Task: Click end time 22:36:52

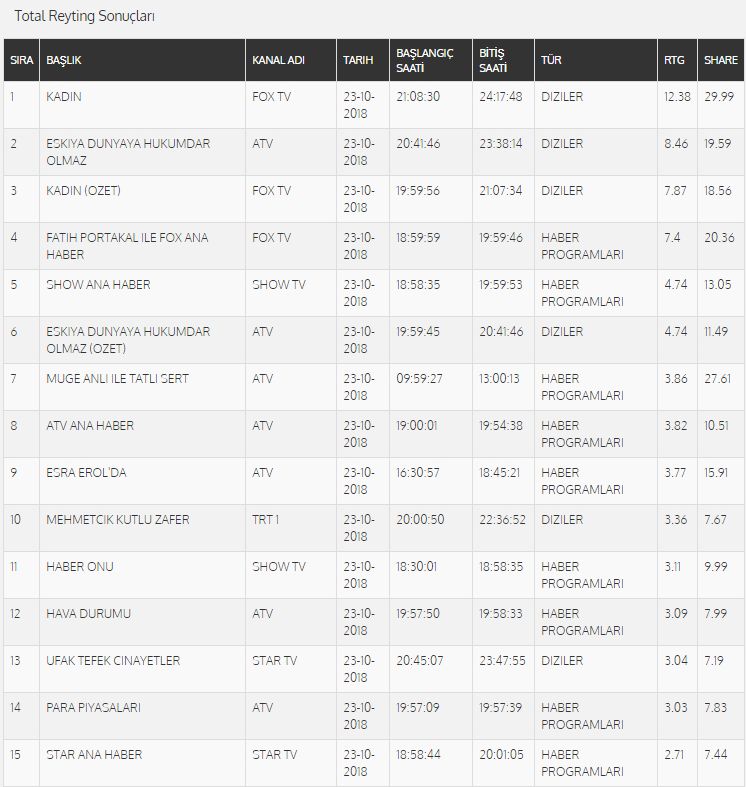Action: pyautogui.click(x=503, y=519)
